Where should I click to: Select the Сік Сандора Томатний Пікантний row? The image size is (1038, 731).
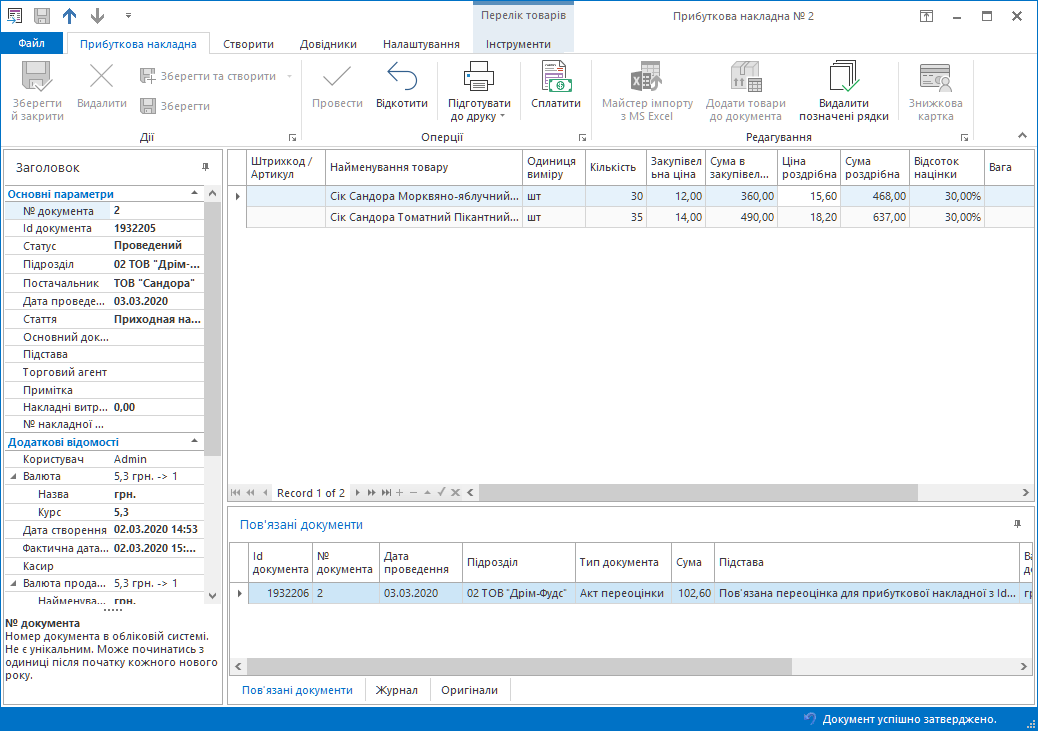coord(424,217)
